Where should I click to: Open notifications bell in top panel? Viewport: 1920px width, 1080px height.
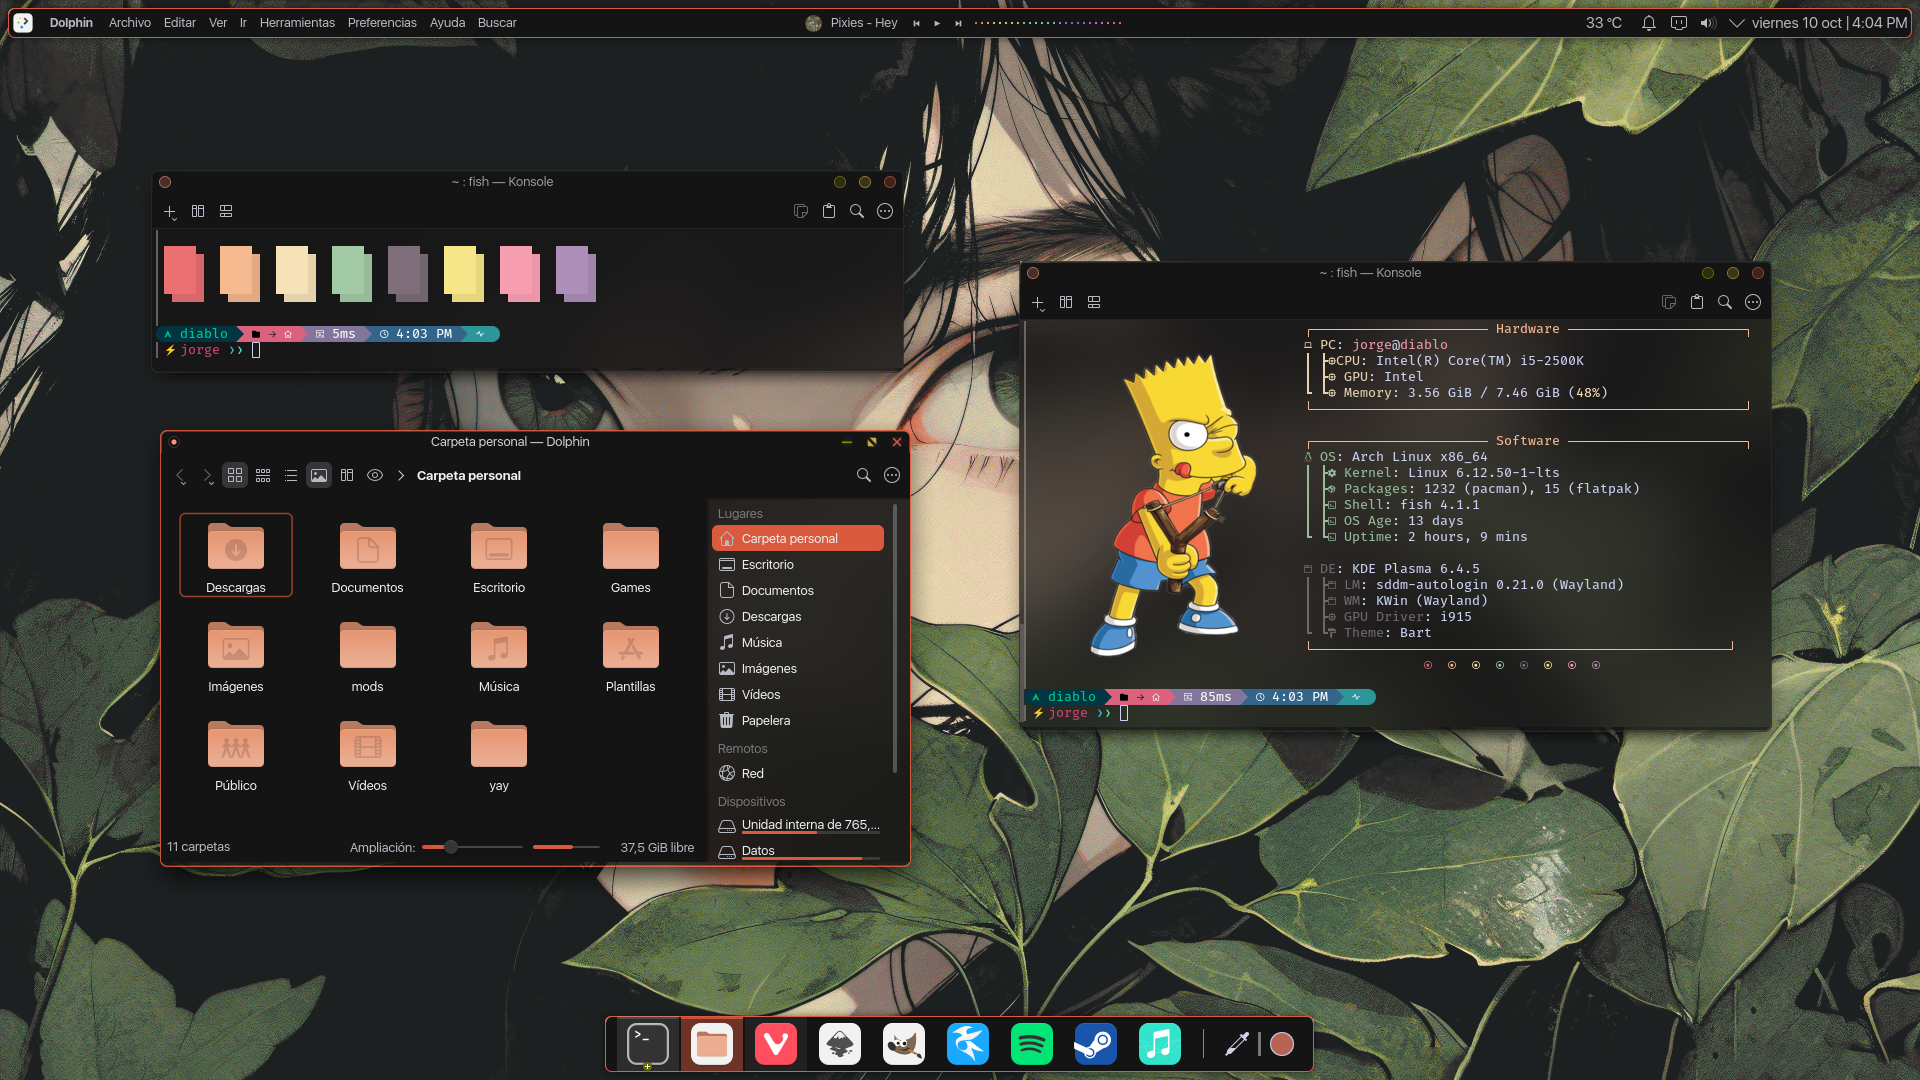(x=1649, y=23)
